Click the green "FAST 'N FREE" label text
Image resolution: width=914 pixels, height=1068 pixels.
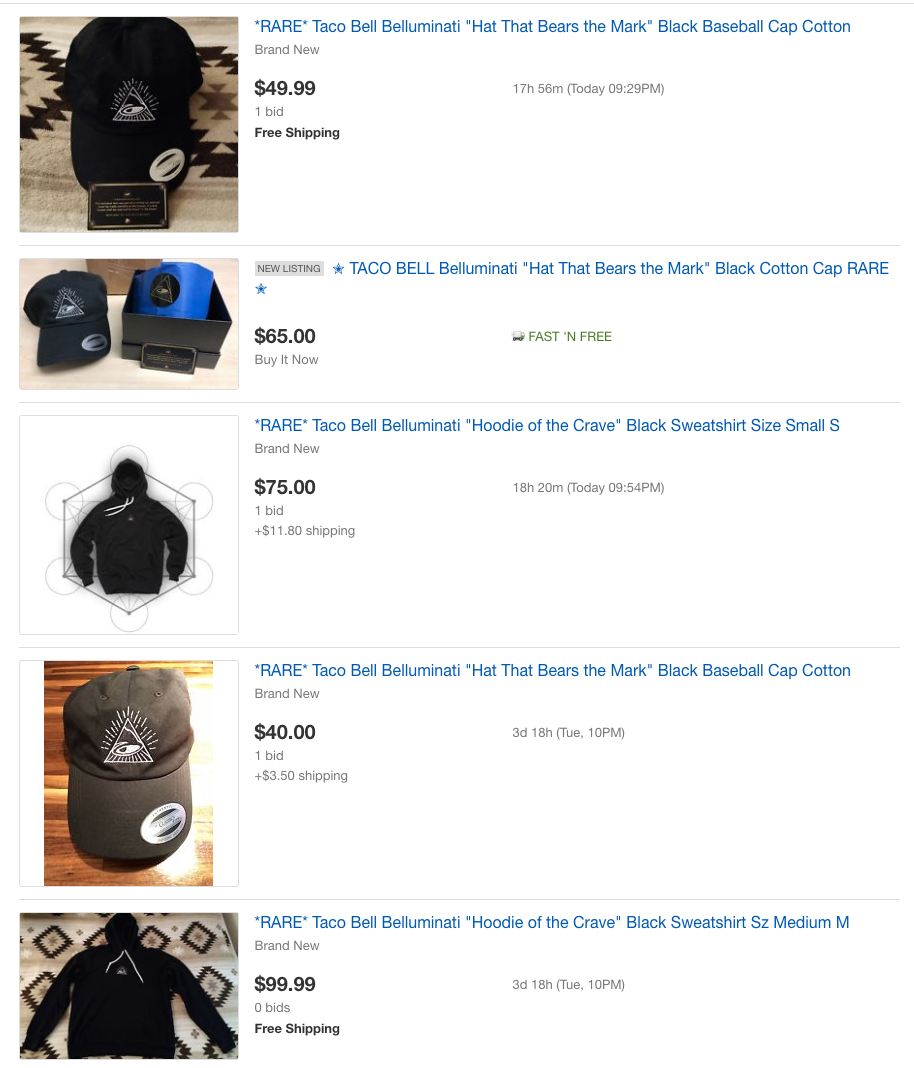(x=570, y=337)
